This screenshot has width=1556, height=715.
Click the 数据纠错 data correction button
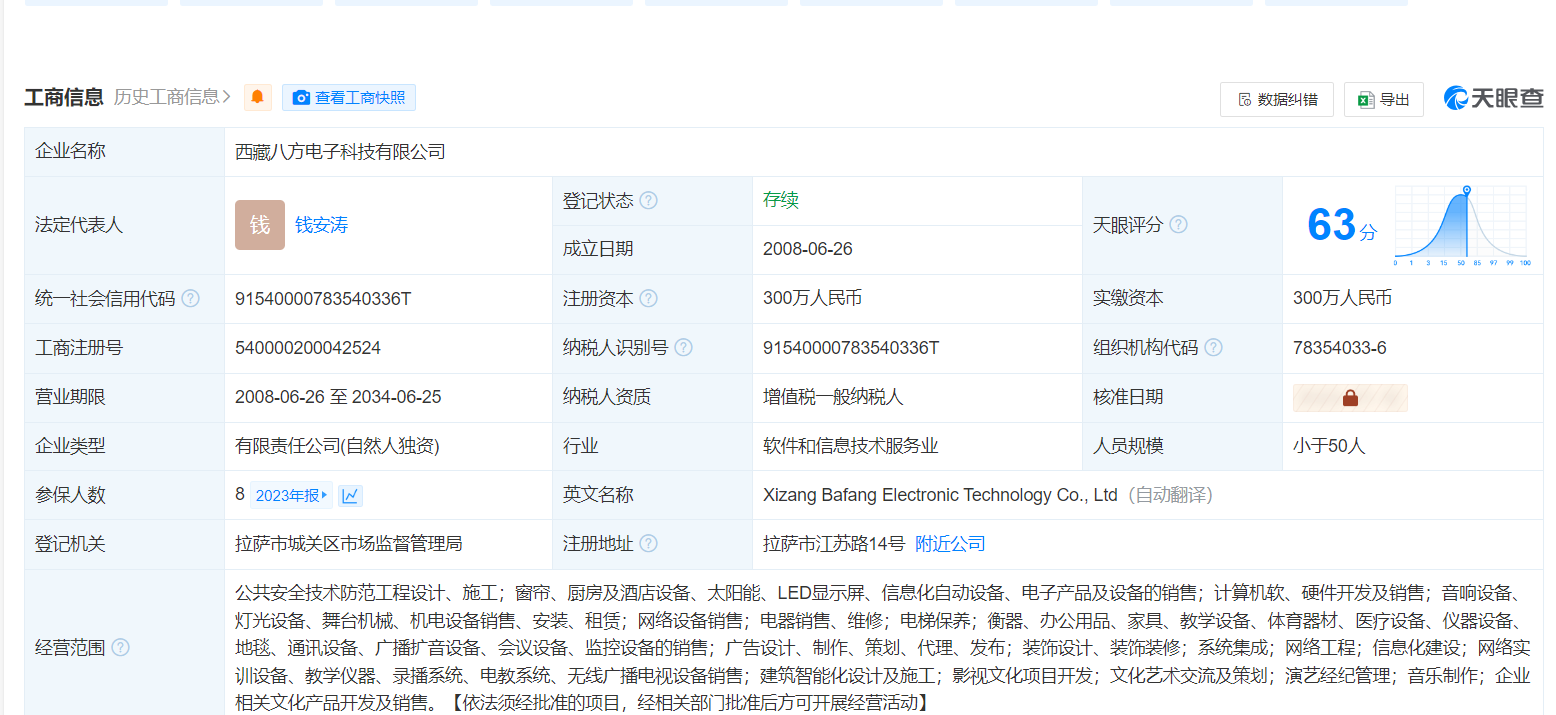click(1277, 99)
